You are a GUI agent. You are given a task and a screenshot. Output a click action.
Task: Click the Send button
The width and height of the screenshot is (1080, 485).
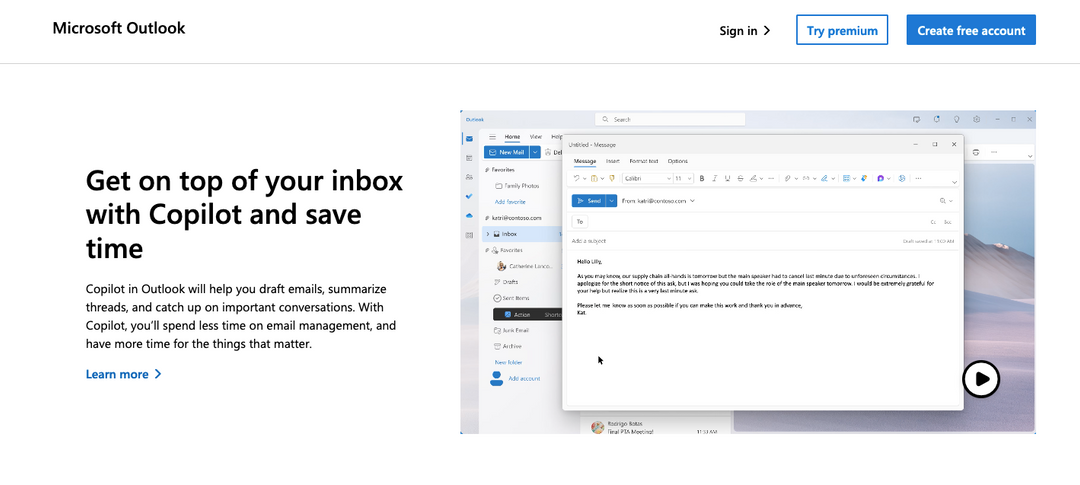point(588,200)
